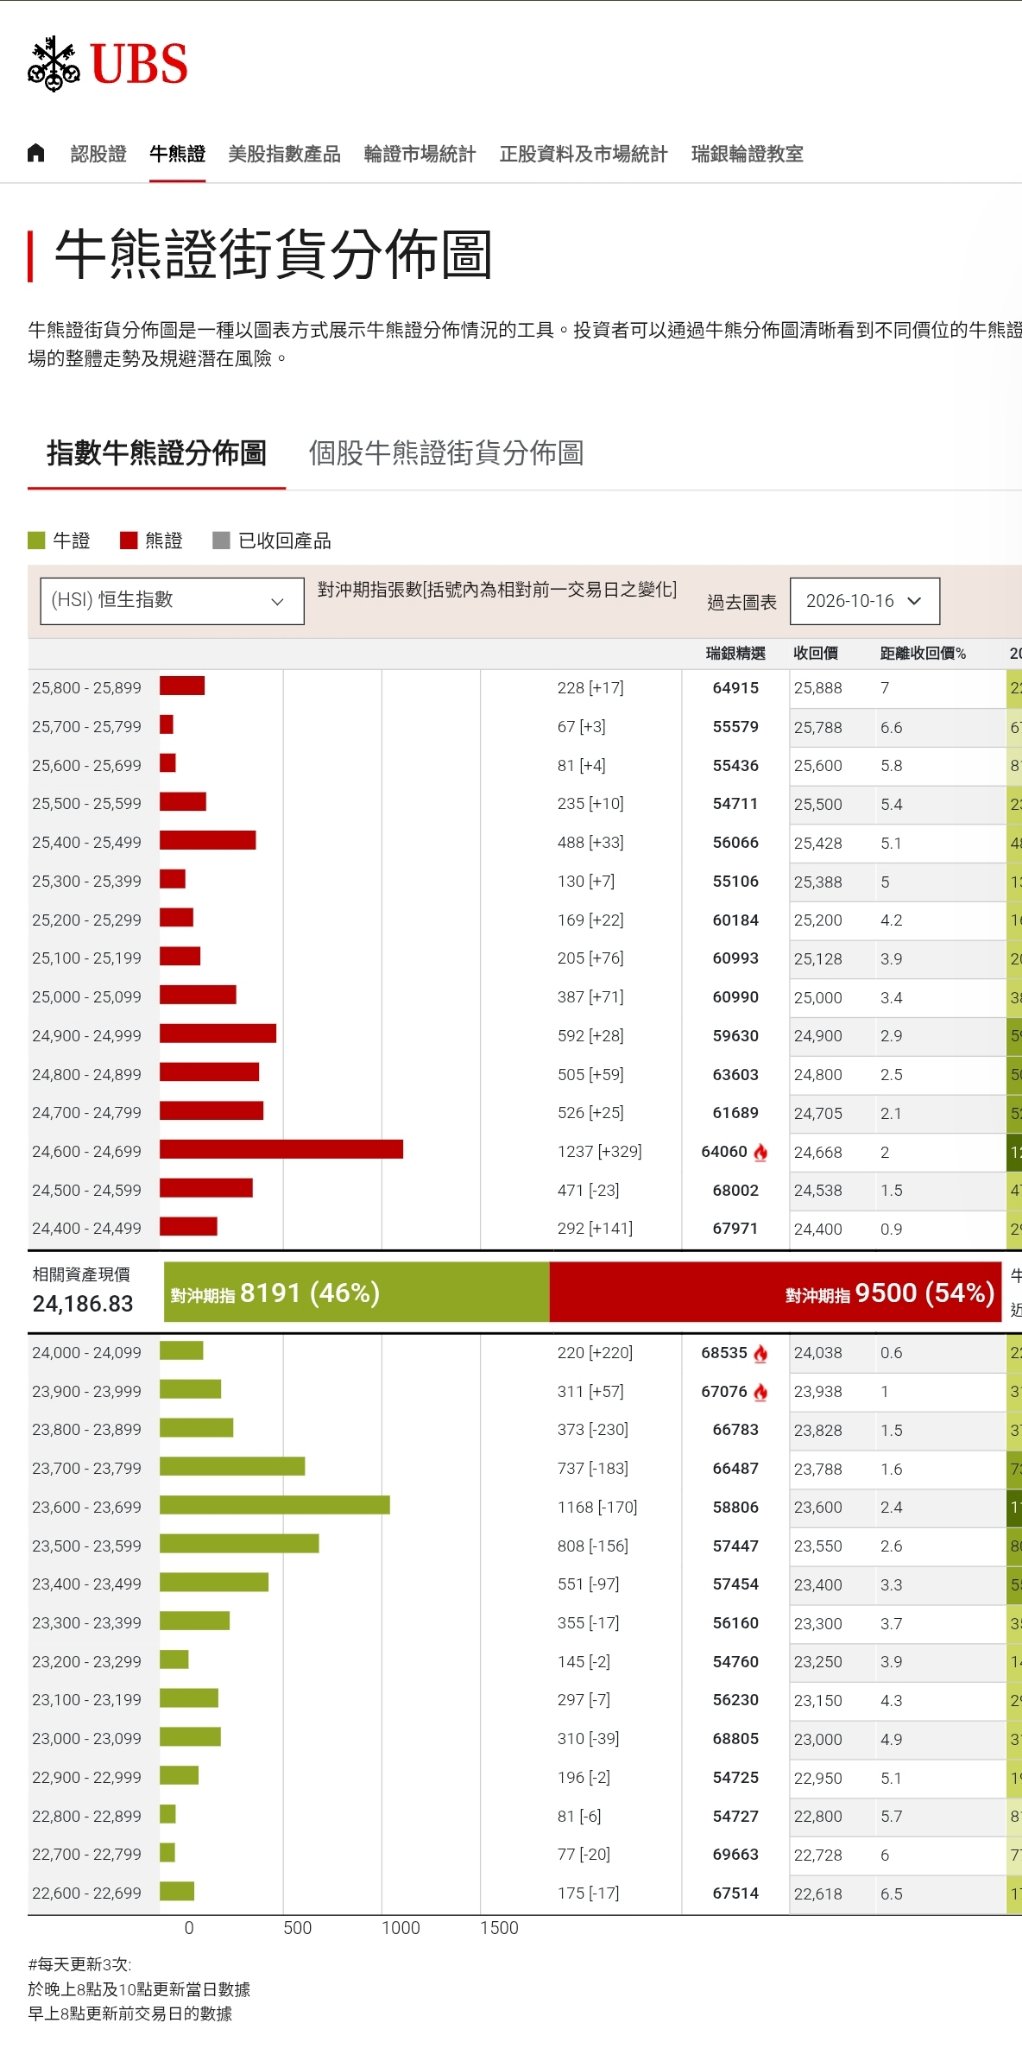
Task: Click range label 24,400 - 24,499
Action: pos(87,1229)
